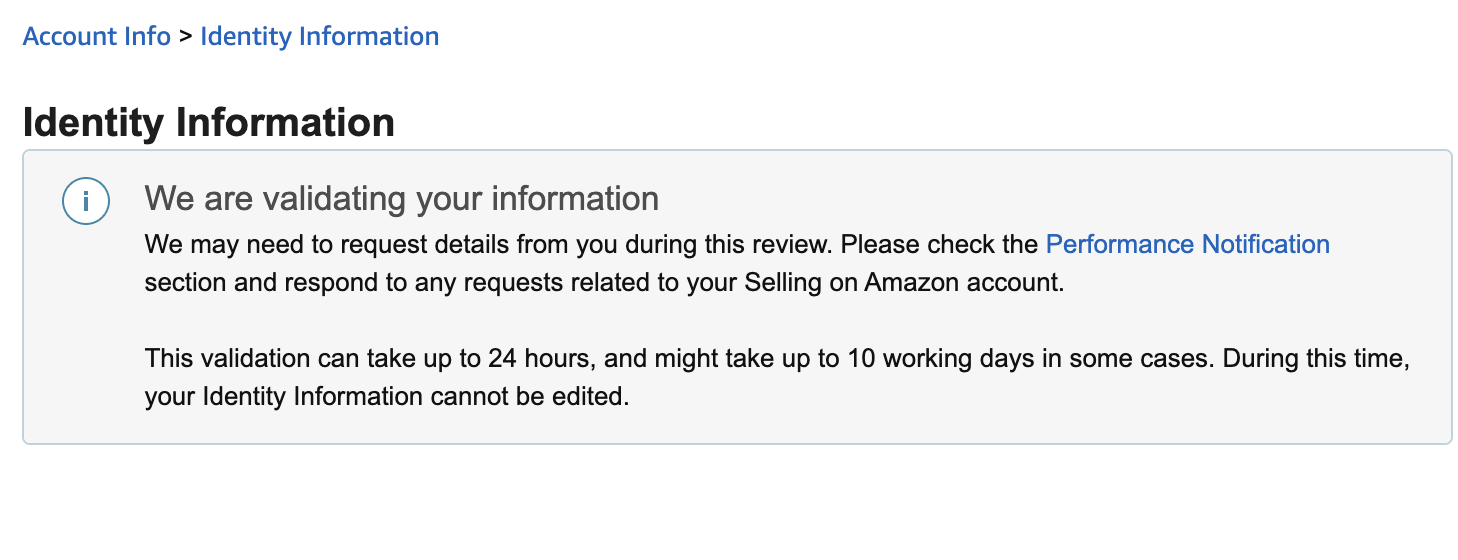
Task: Click the bold Identity Information page heading
Action: pos(208,123)
